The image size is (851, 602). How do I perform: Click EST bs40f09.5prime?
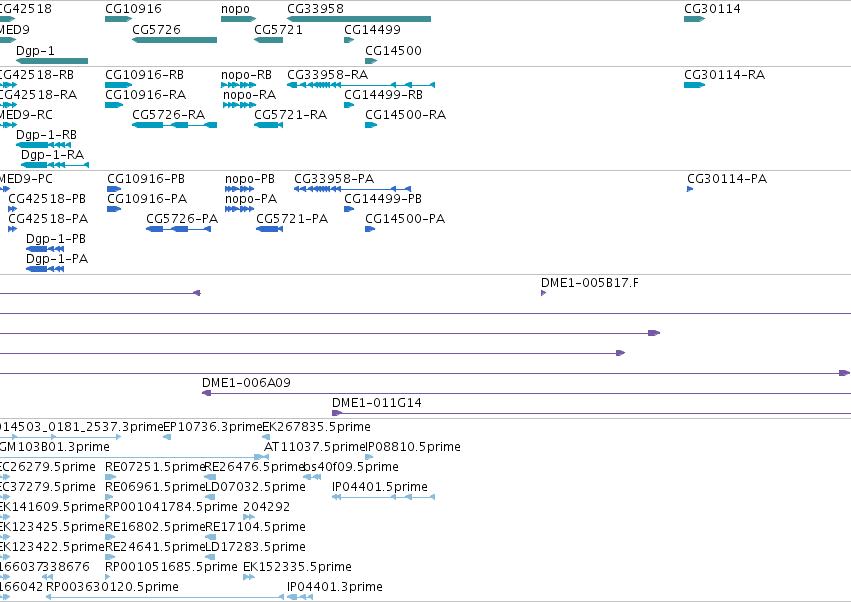[x=351, y=467]
